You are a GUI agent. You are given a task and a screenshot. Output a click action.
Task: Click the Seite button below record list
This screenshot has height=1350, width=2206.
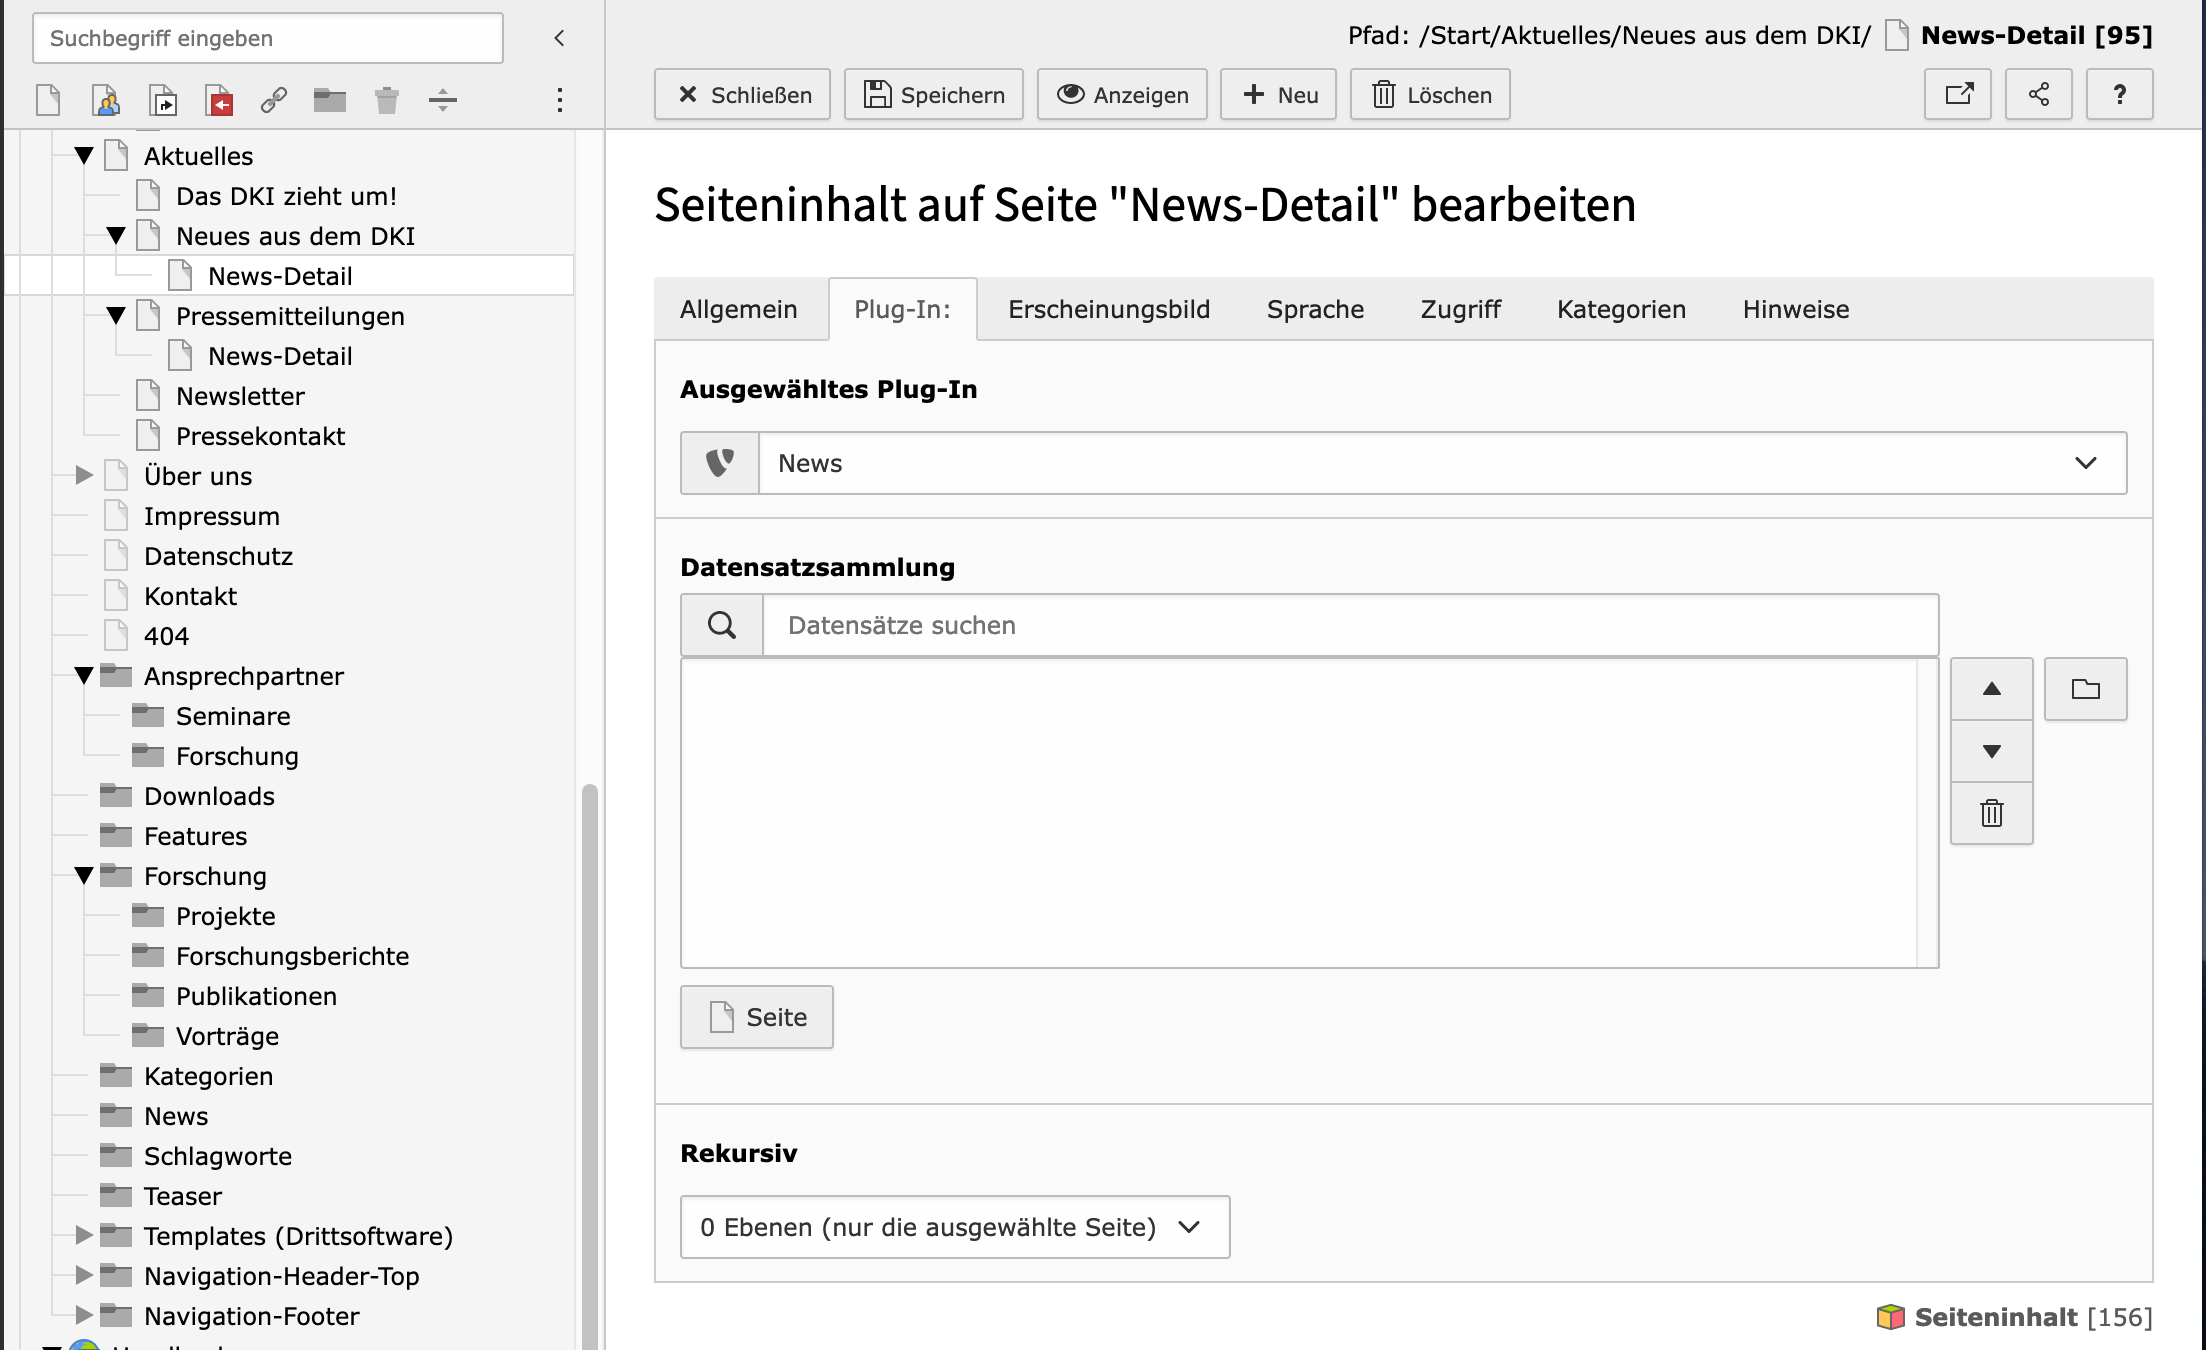[x=757, y=1017]
